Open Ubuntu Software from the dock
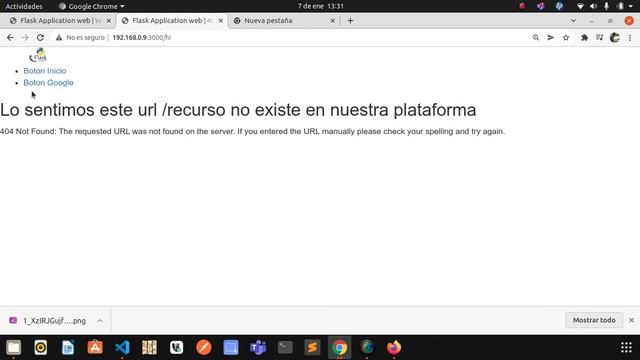The width and height of the screenshot is (640, 360). 95,347
